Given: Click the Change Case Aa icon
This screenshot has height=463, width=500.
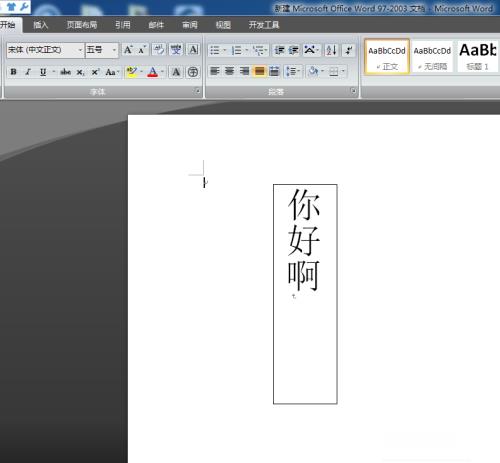Looking at the screenshot, I should click(x=112, y=72).
